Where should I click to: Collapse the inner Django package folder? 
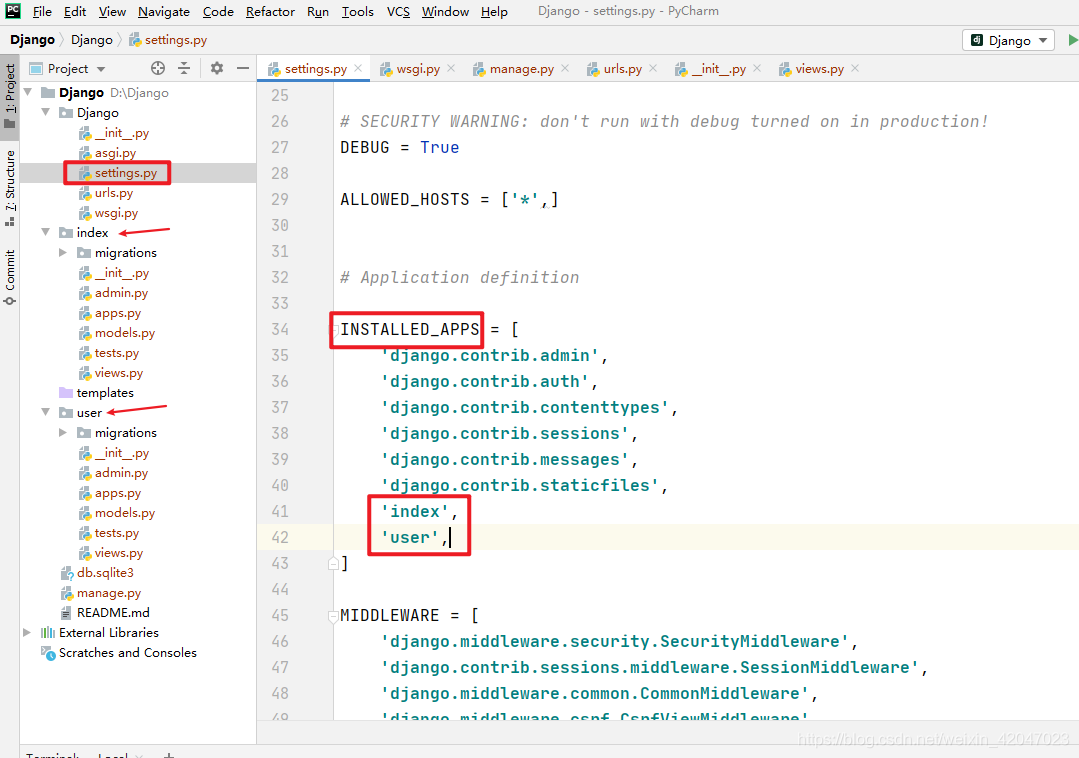(x=45, y=112)
